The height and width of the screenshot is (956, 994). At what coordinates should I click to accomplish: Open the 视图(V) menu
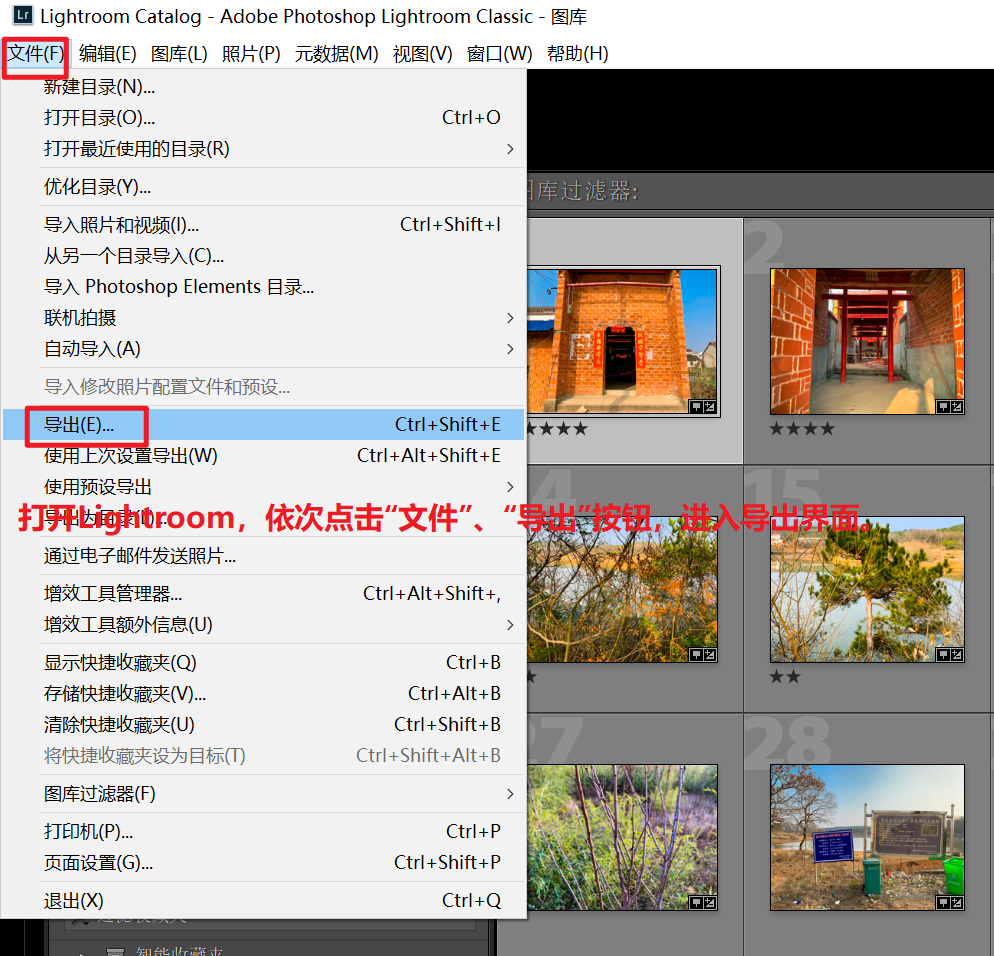[x=423, y=54]
